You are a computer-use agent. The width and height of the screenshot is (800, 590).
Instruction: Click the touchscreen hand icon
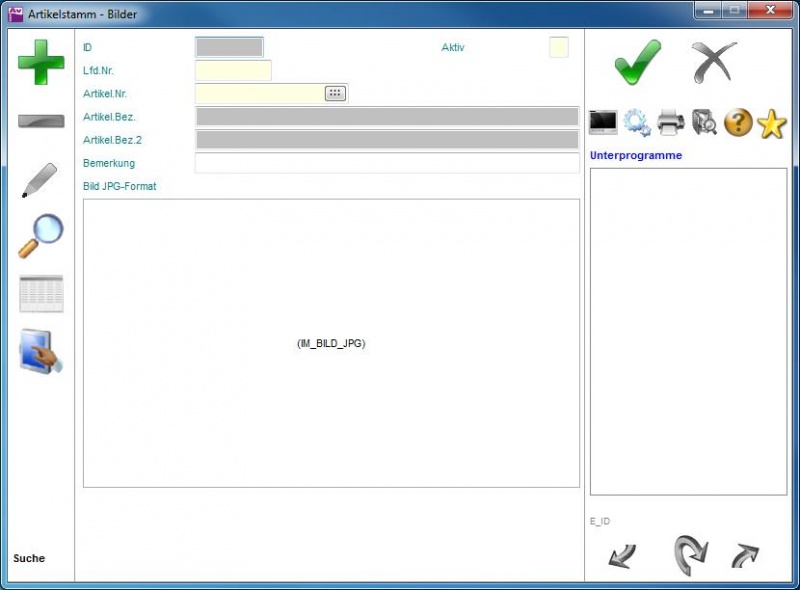[x=42, y=352]
